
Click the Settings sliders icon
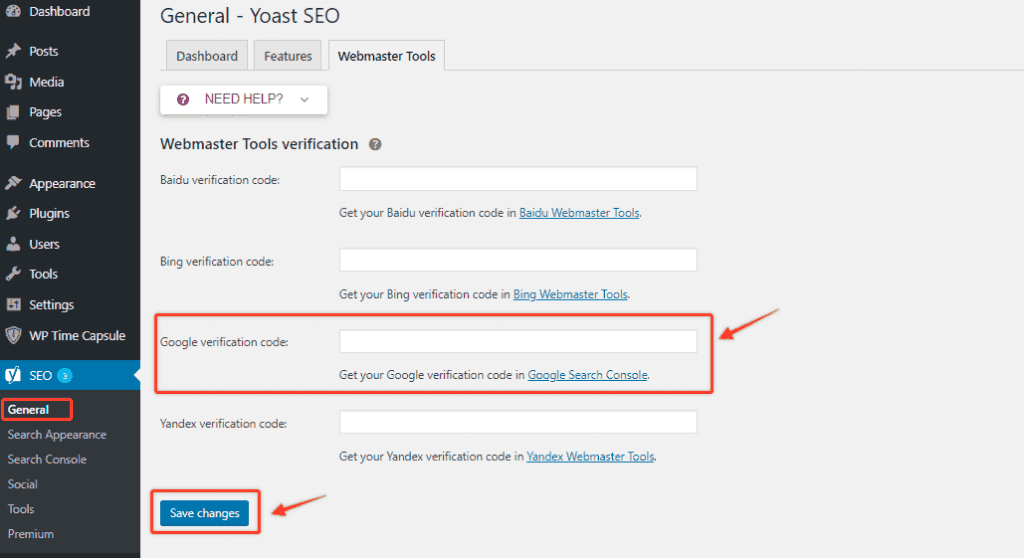pyautogui.click(x=13, y=304)
